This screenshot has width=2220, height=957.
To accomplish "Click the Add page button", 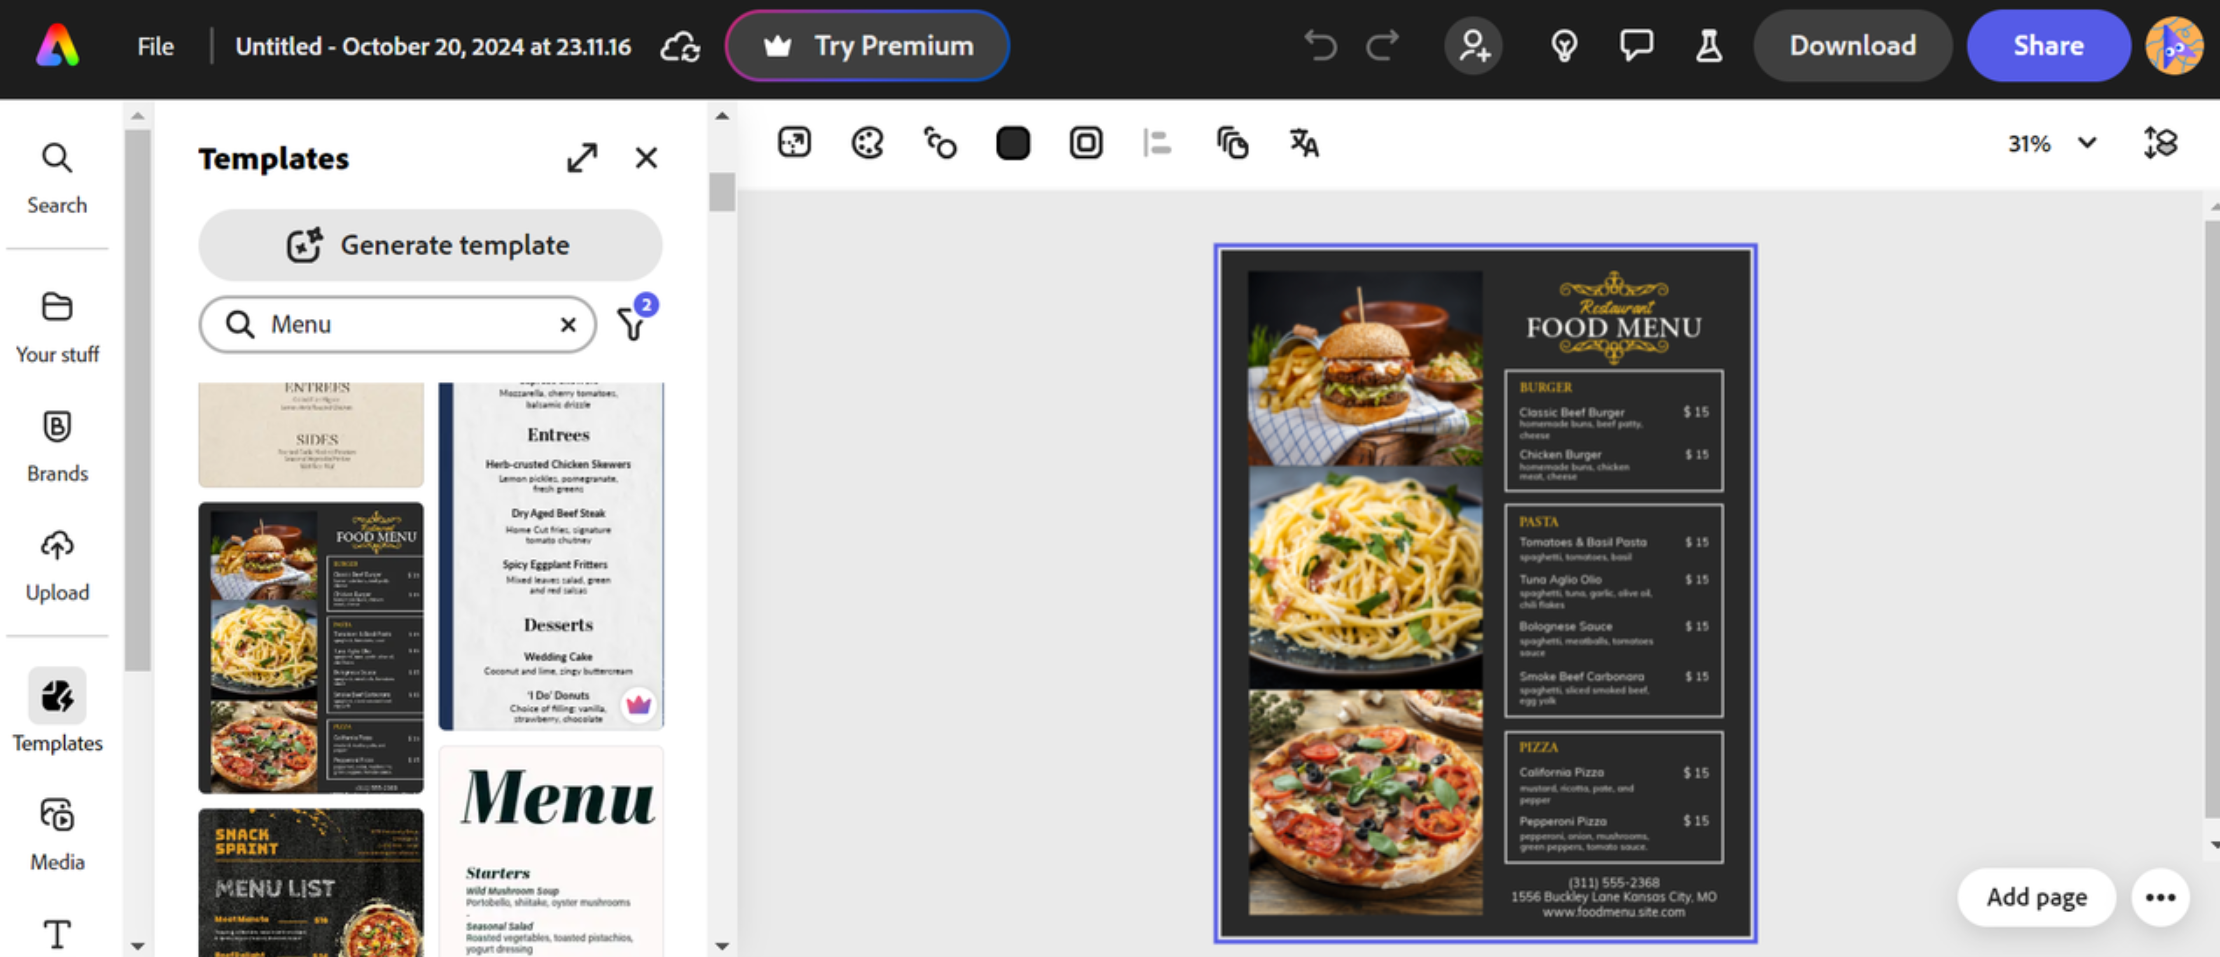I will pyautogui.click(x=2036, y=897).
